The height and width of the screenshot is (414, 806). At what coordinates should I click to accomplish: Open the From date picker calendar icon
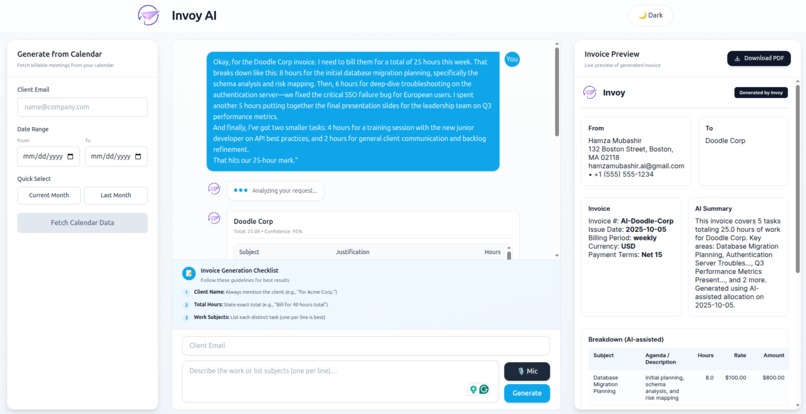(70, 156)
